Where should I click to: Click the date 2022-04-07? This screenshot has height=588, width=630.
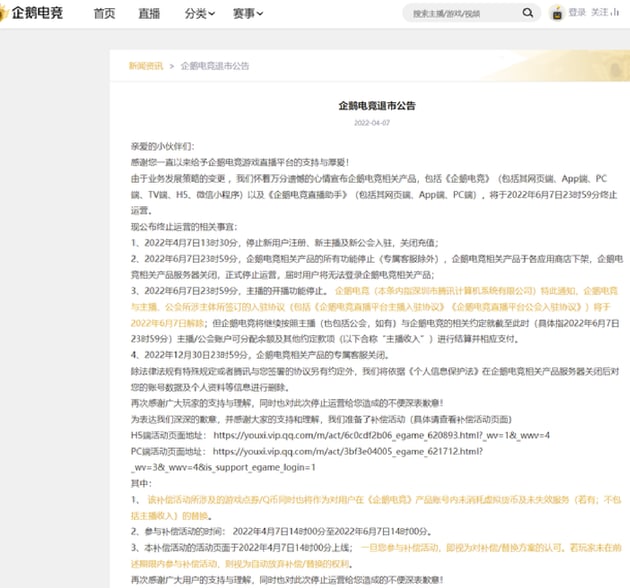click(372, 123)
